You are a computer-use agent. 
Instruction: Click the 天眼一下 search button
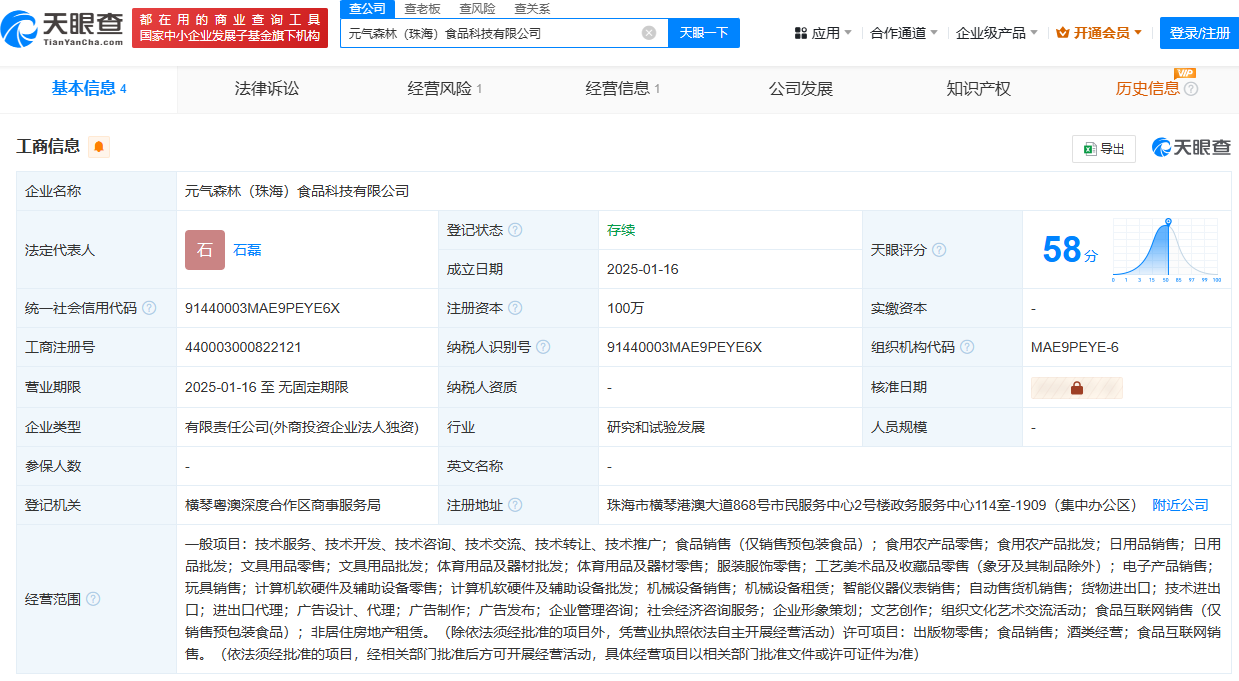coord(704,33)
